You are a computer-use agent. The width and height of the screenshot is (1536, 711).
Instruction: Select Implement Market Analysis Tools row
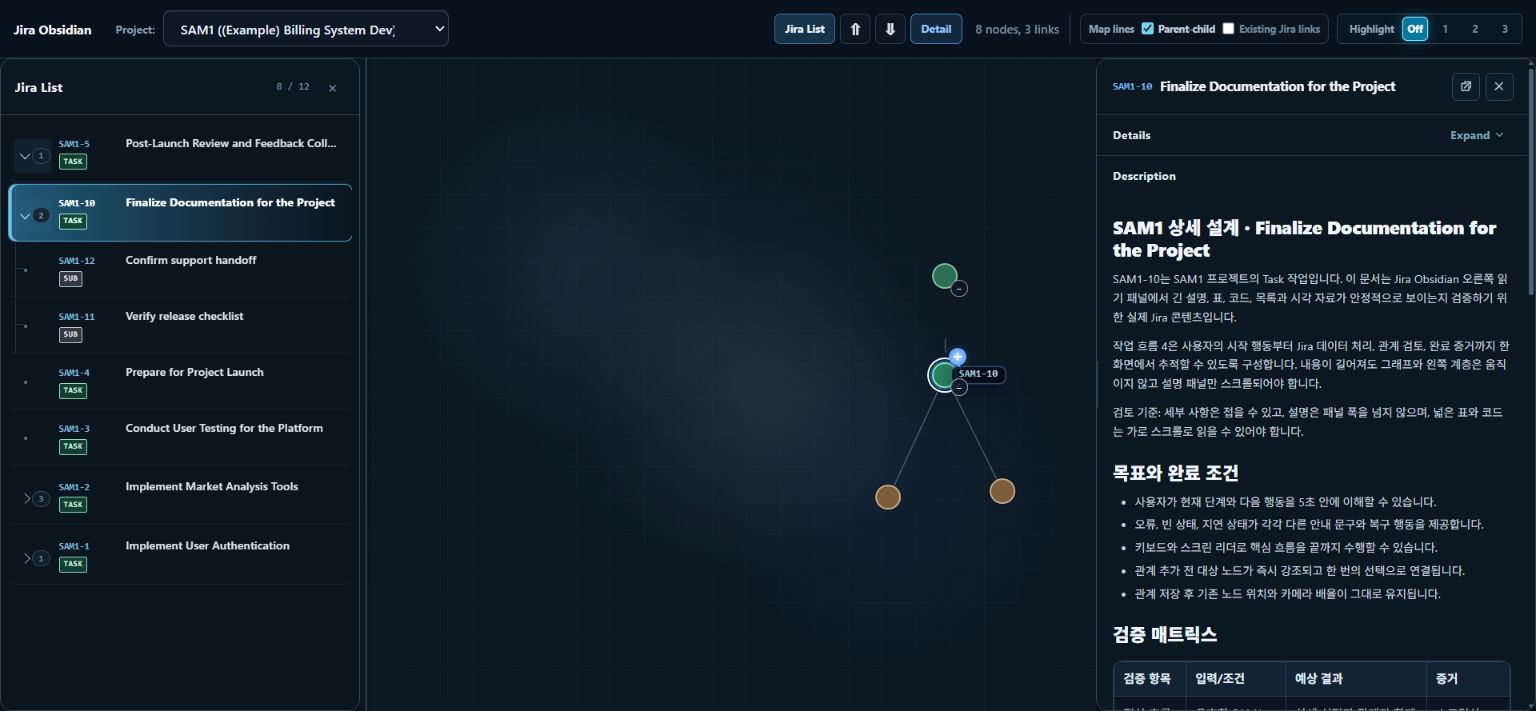[x=181, y=496]
